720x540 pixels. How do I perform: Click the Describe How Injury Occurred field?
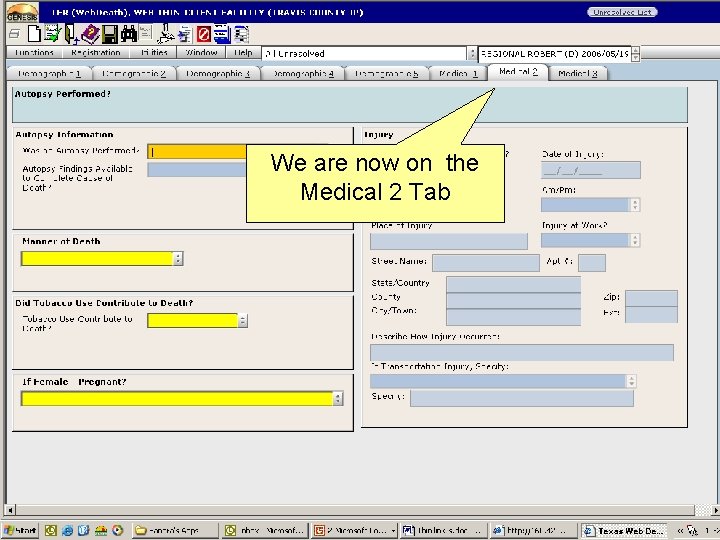[x=522, y=353]
